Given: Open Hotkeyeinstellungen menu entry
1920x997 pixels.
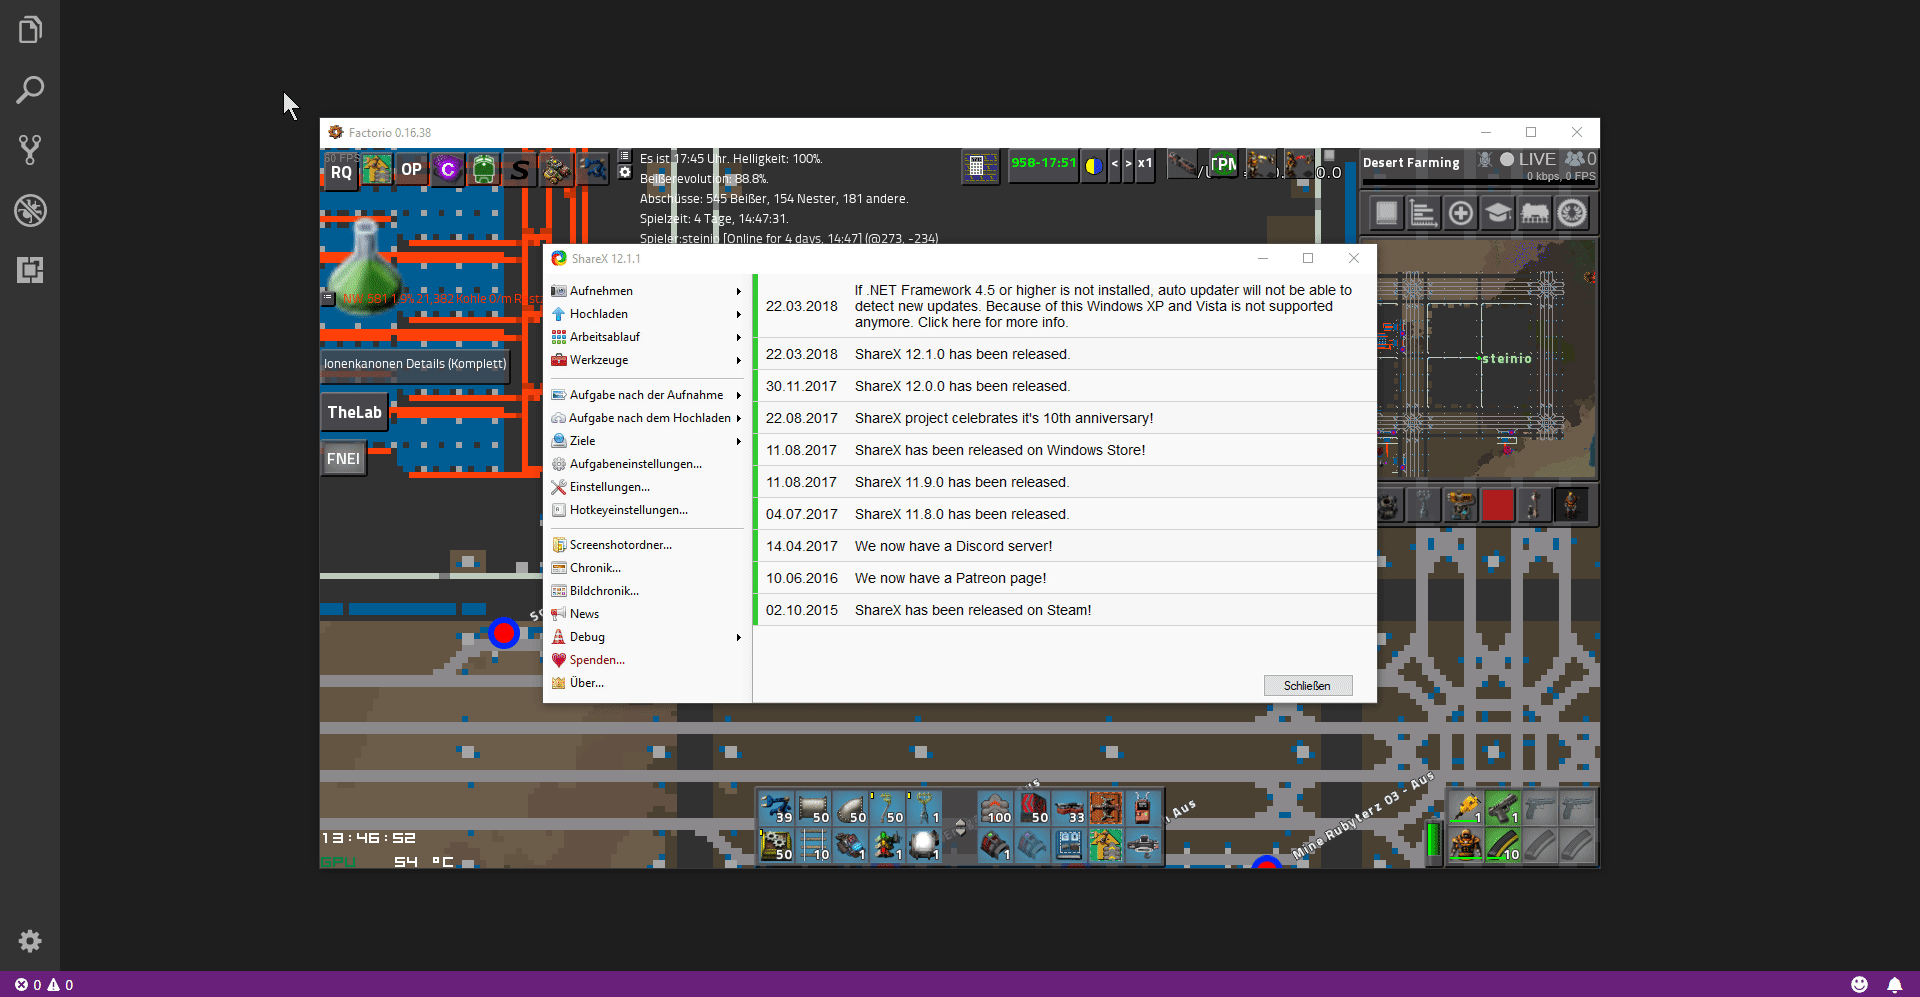Looking at the screenshot, I should tap(628, 510).
